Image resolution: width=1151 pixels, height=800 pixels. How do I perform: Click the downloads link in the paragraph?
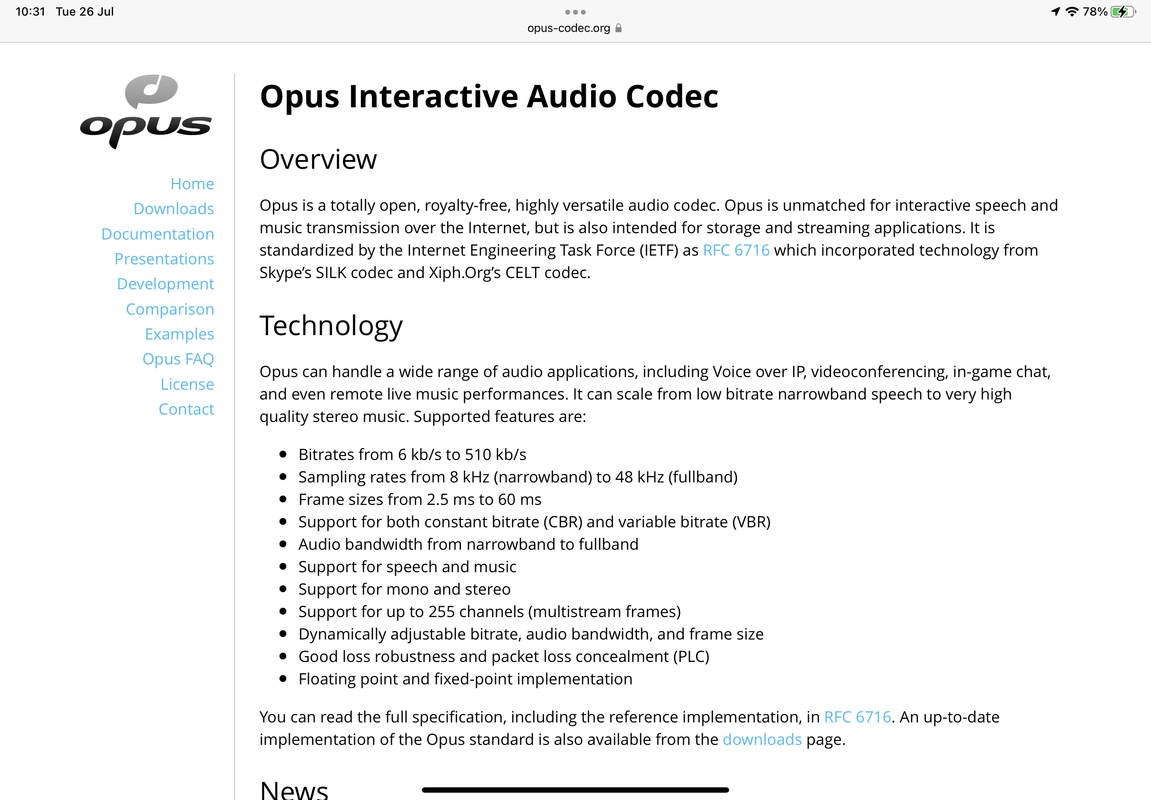762,739
